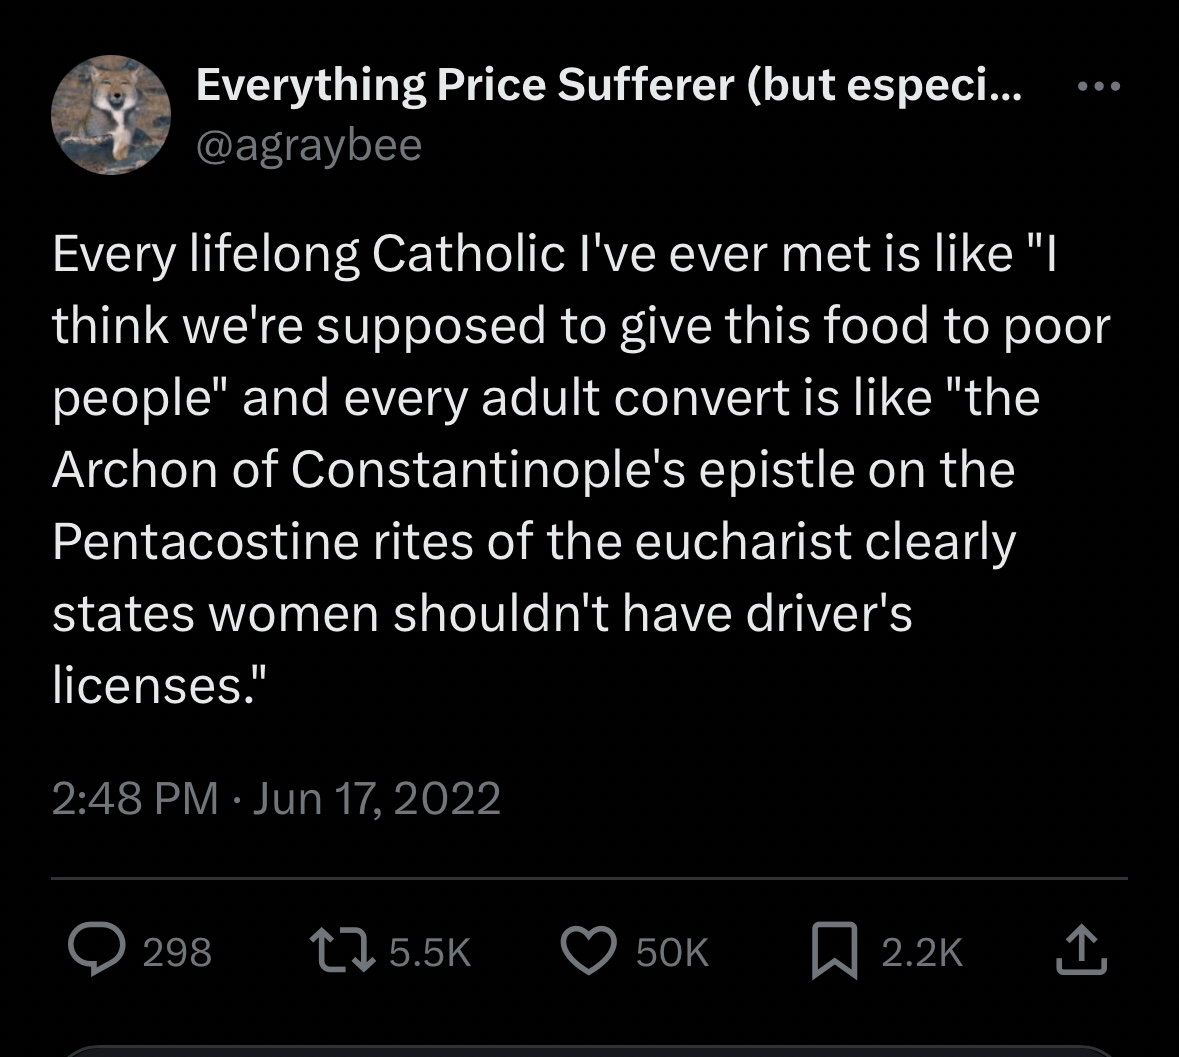Open the reply speech bubble icon
The height and width of the screenshot is (1057, 1179).
[x=95, y=951]
